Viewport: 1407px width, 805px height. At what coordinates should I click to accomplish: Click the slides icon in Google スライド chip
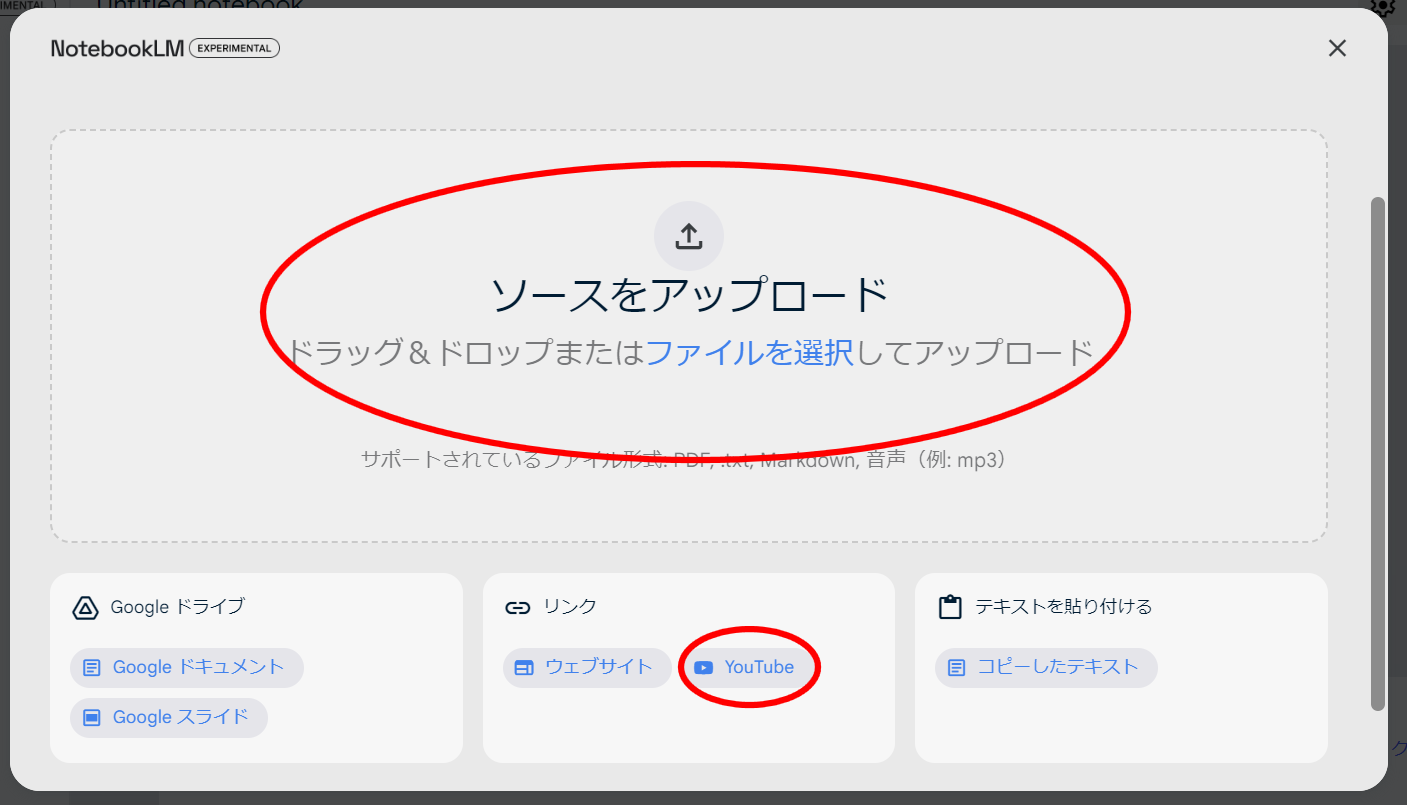click(92, 717)
